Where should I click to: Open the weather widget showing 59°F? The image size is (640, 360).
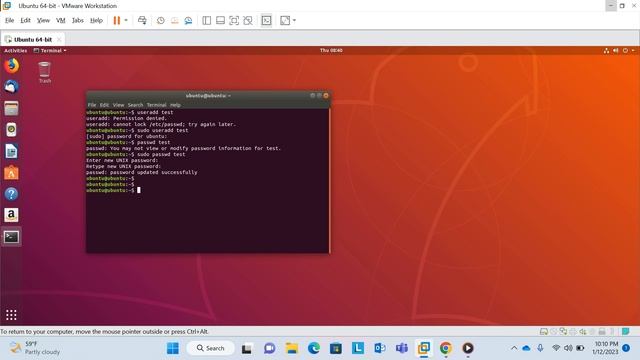click(x=35, y=348)
